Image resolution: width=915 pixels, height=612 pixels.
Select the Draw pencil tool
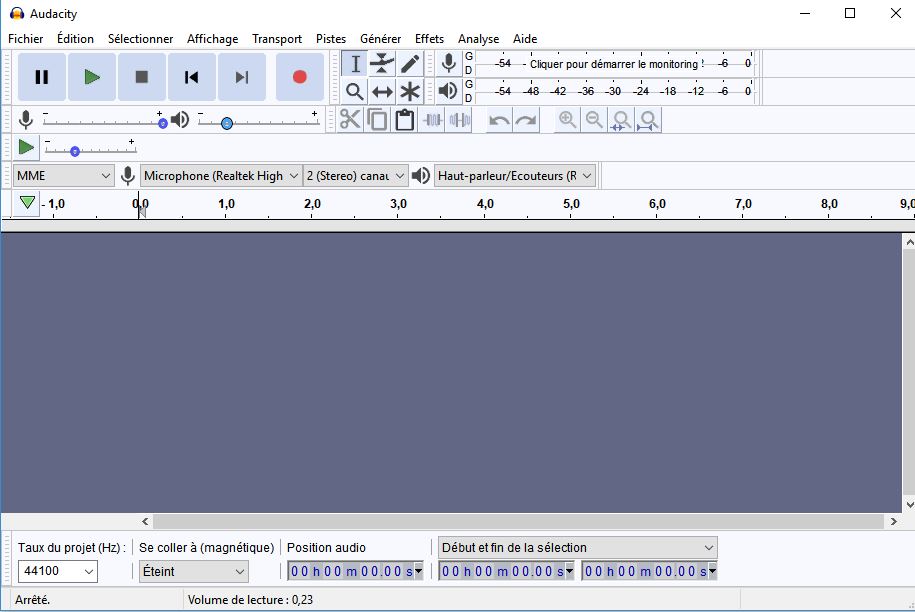coord(410,64)
